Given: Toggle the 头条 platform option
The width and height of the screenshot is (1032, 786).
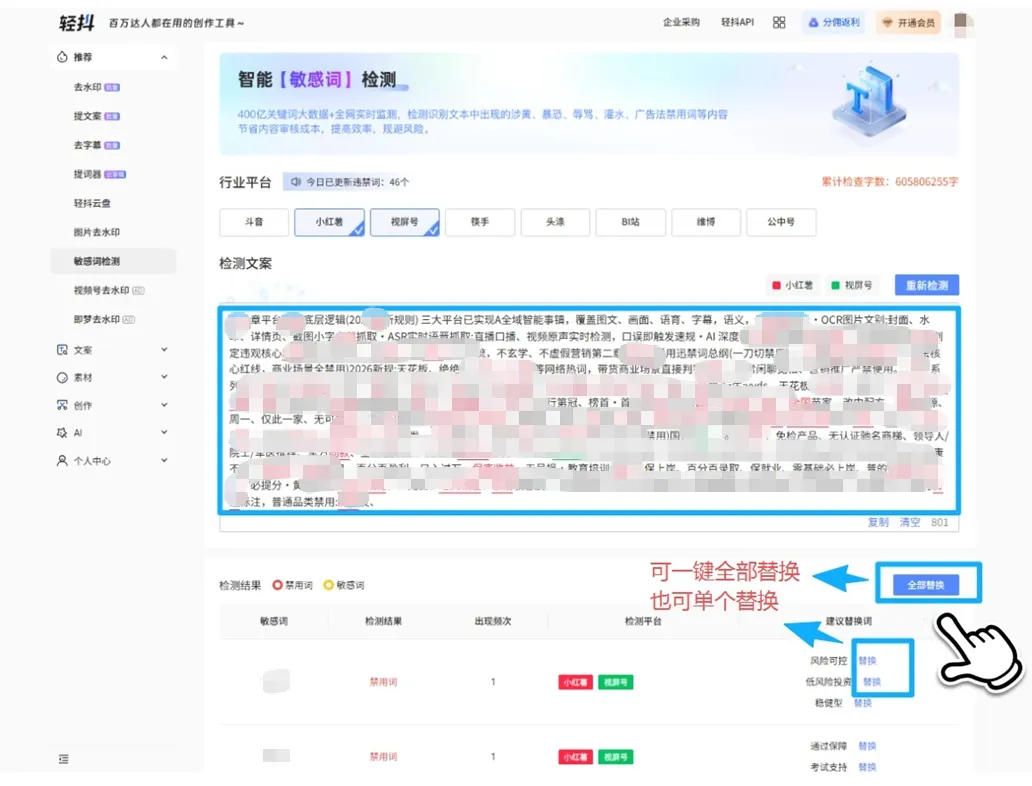Looking at the screenshot, I should (555, 222).
